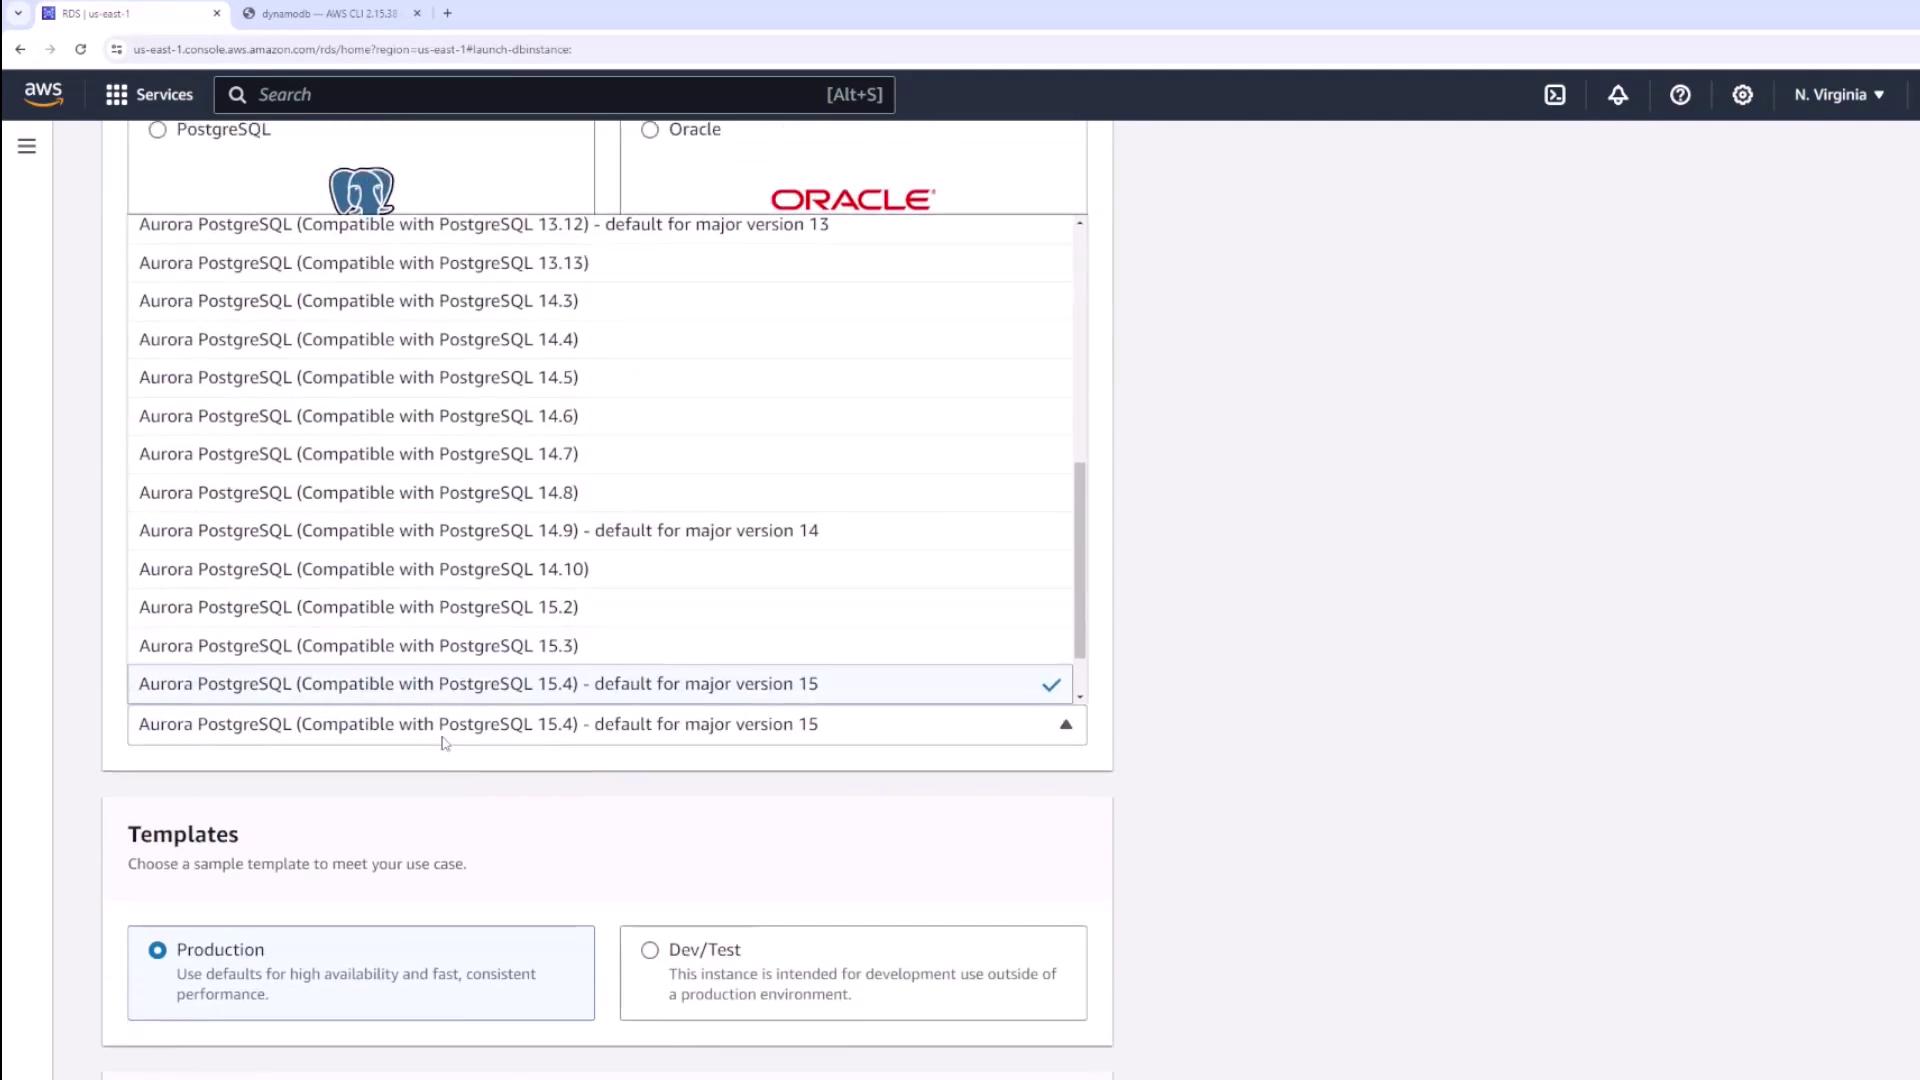Pick Aurora PostgreSQL 15.3 version option
The height and width of the screenshot is (1080, 1920).
coord(358,646)
